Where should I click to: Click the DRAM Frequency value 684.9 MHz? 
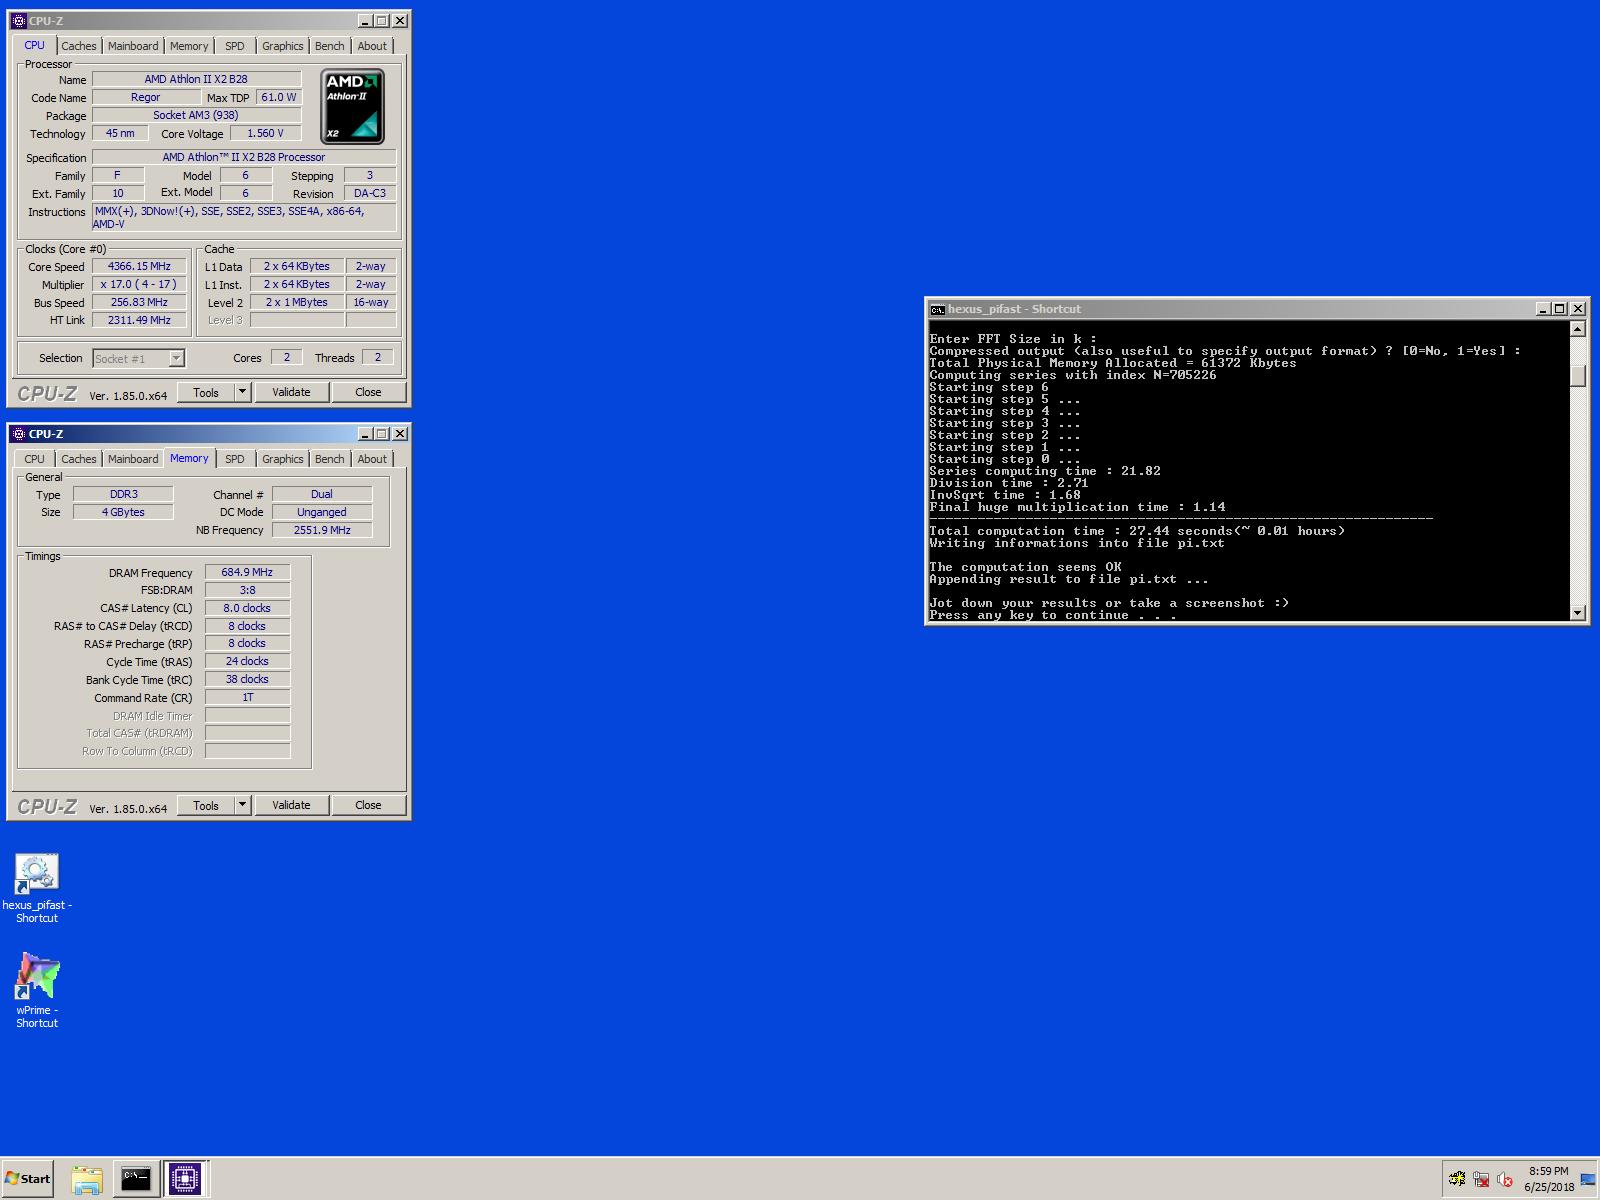(x=248, y=572)
